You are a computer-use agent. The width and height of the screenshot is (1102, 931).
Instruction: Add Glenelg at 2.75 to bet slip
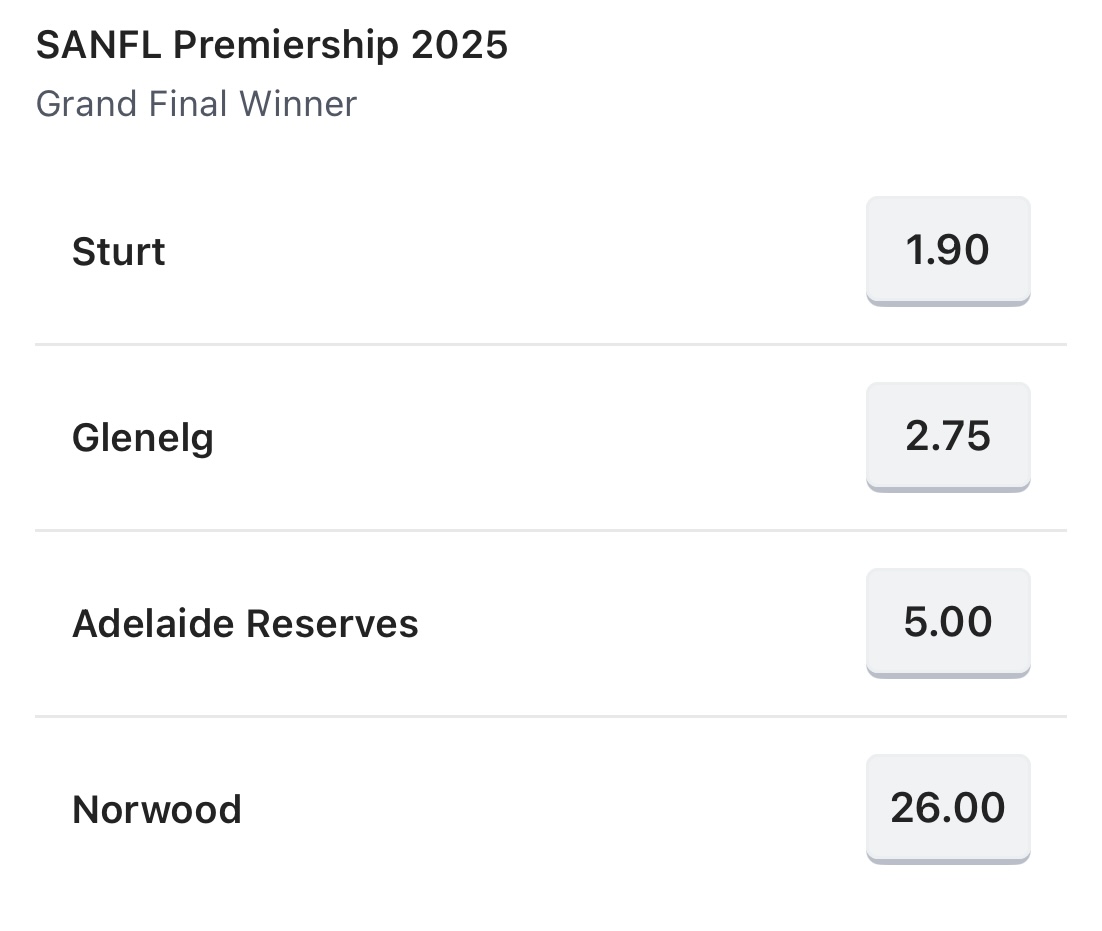[948, 437]
